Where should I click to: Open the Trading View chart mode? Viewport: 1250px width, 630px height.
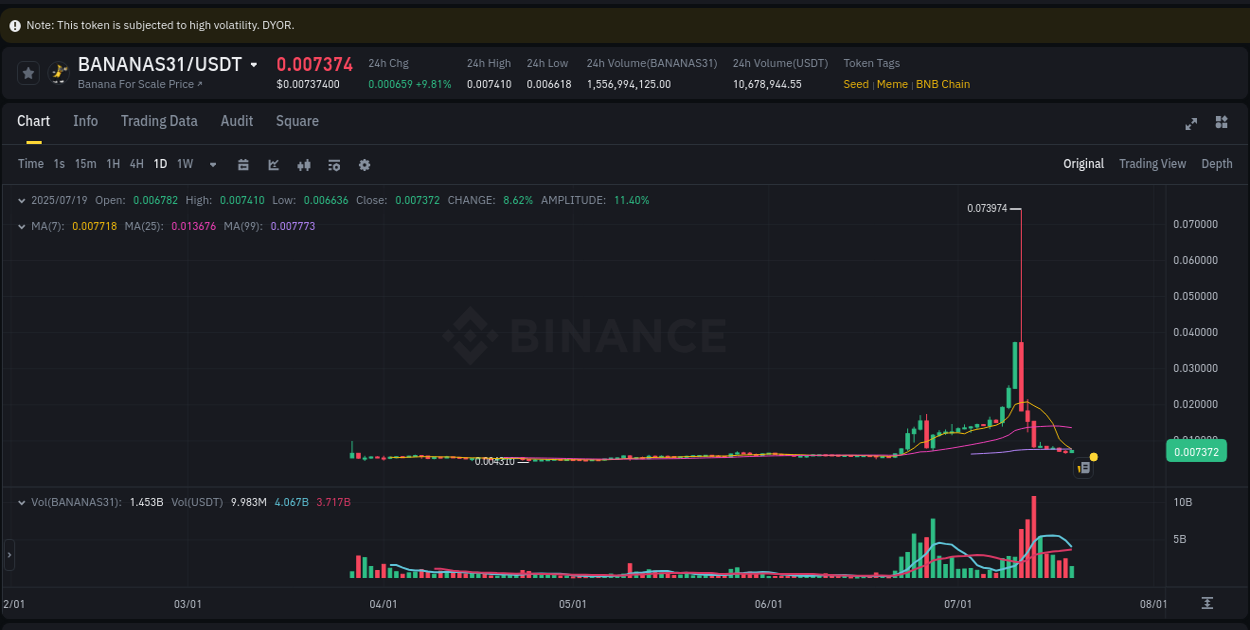tap(1152, 163)
